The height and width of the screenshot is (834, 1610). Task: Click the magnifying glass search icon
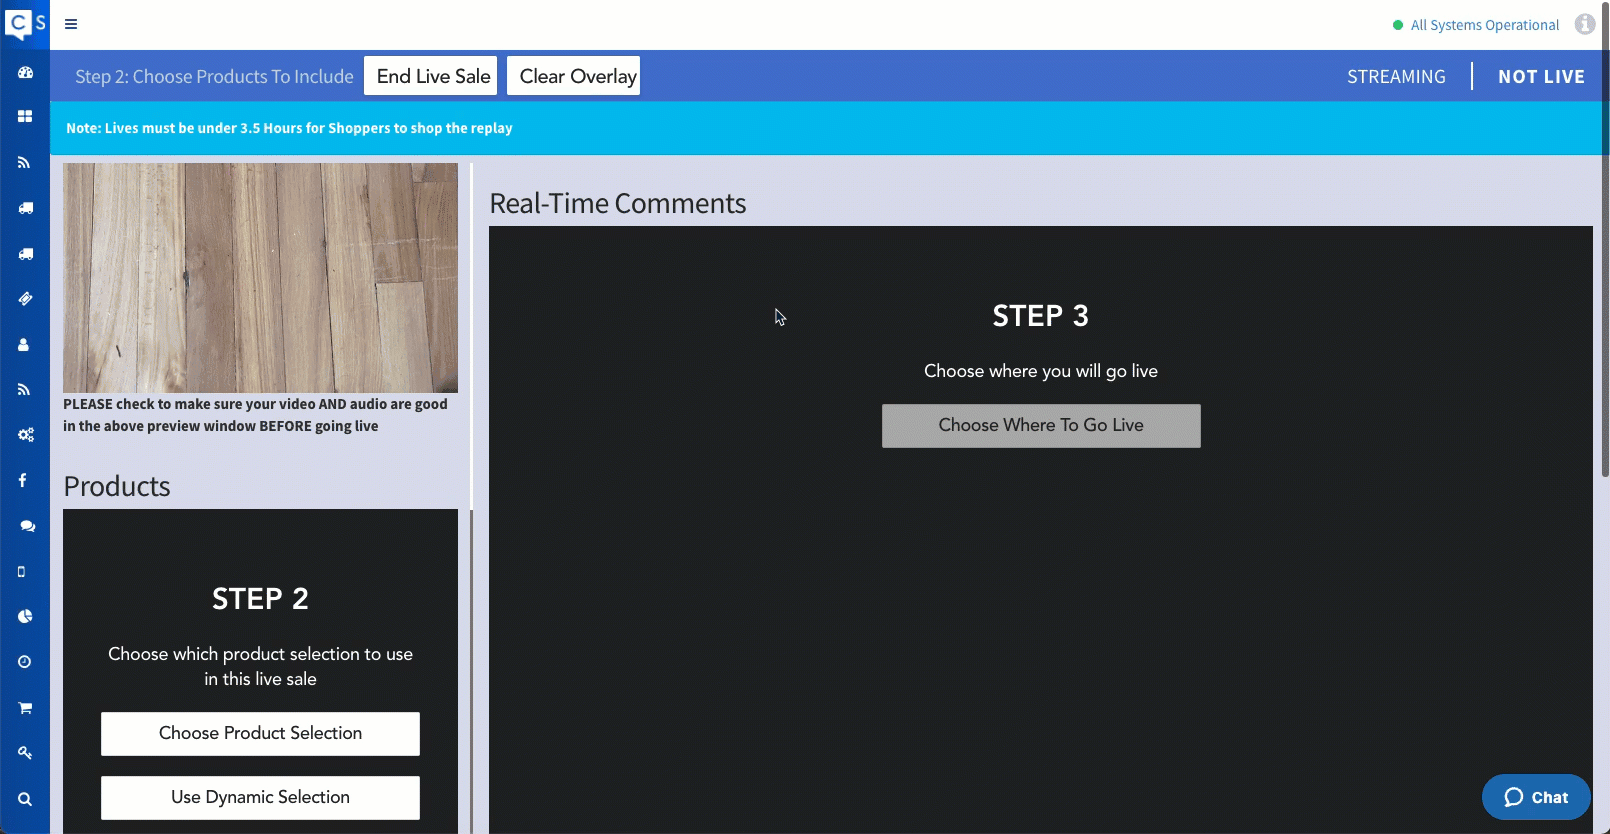pos(25,799)
